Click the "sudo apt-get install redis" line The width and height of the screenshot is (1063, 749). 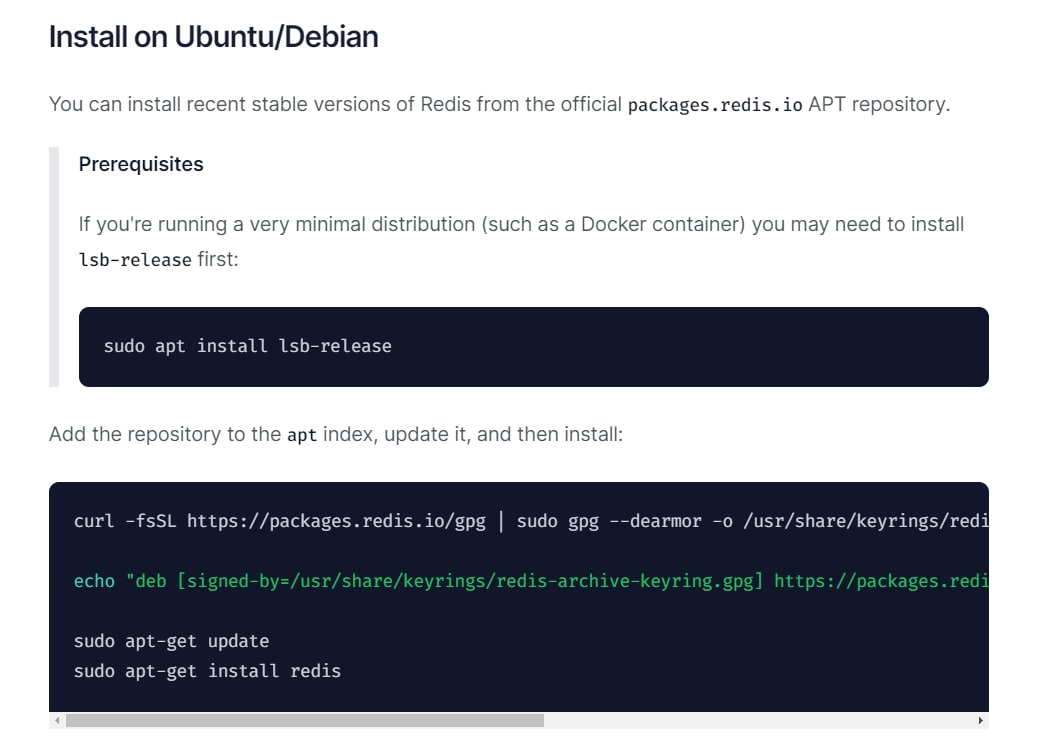click(x=207, y=671)
